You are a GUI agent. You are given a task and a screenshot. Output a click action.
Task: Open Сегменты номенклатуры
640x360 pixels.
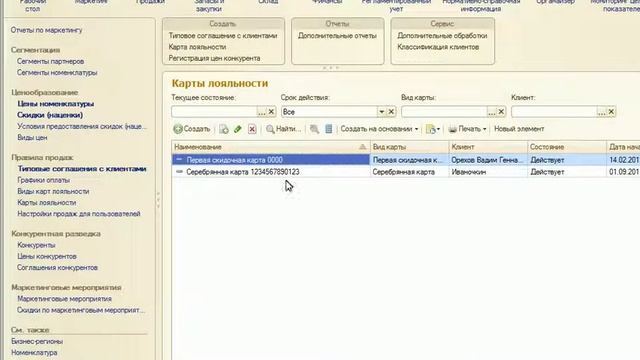[x=57, y=73]
